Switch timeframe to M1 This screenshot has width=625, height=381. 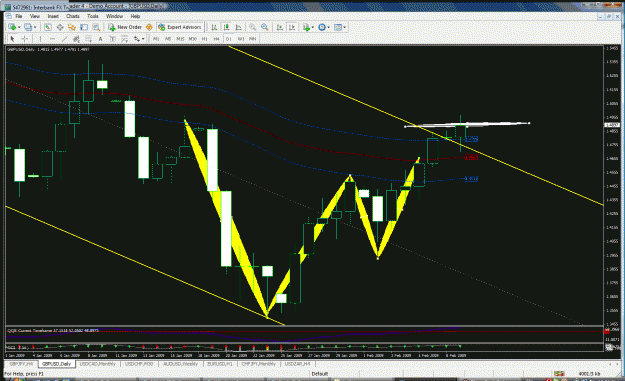click(x=156, y=39)
